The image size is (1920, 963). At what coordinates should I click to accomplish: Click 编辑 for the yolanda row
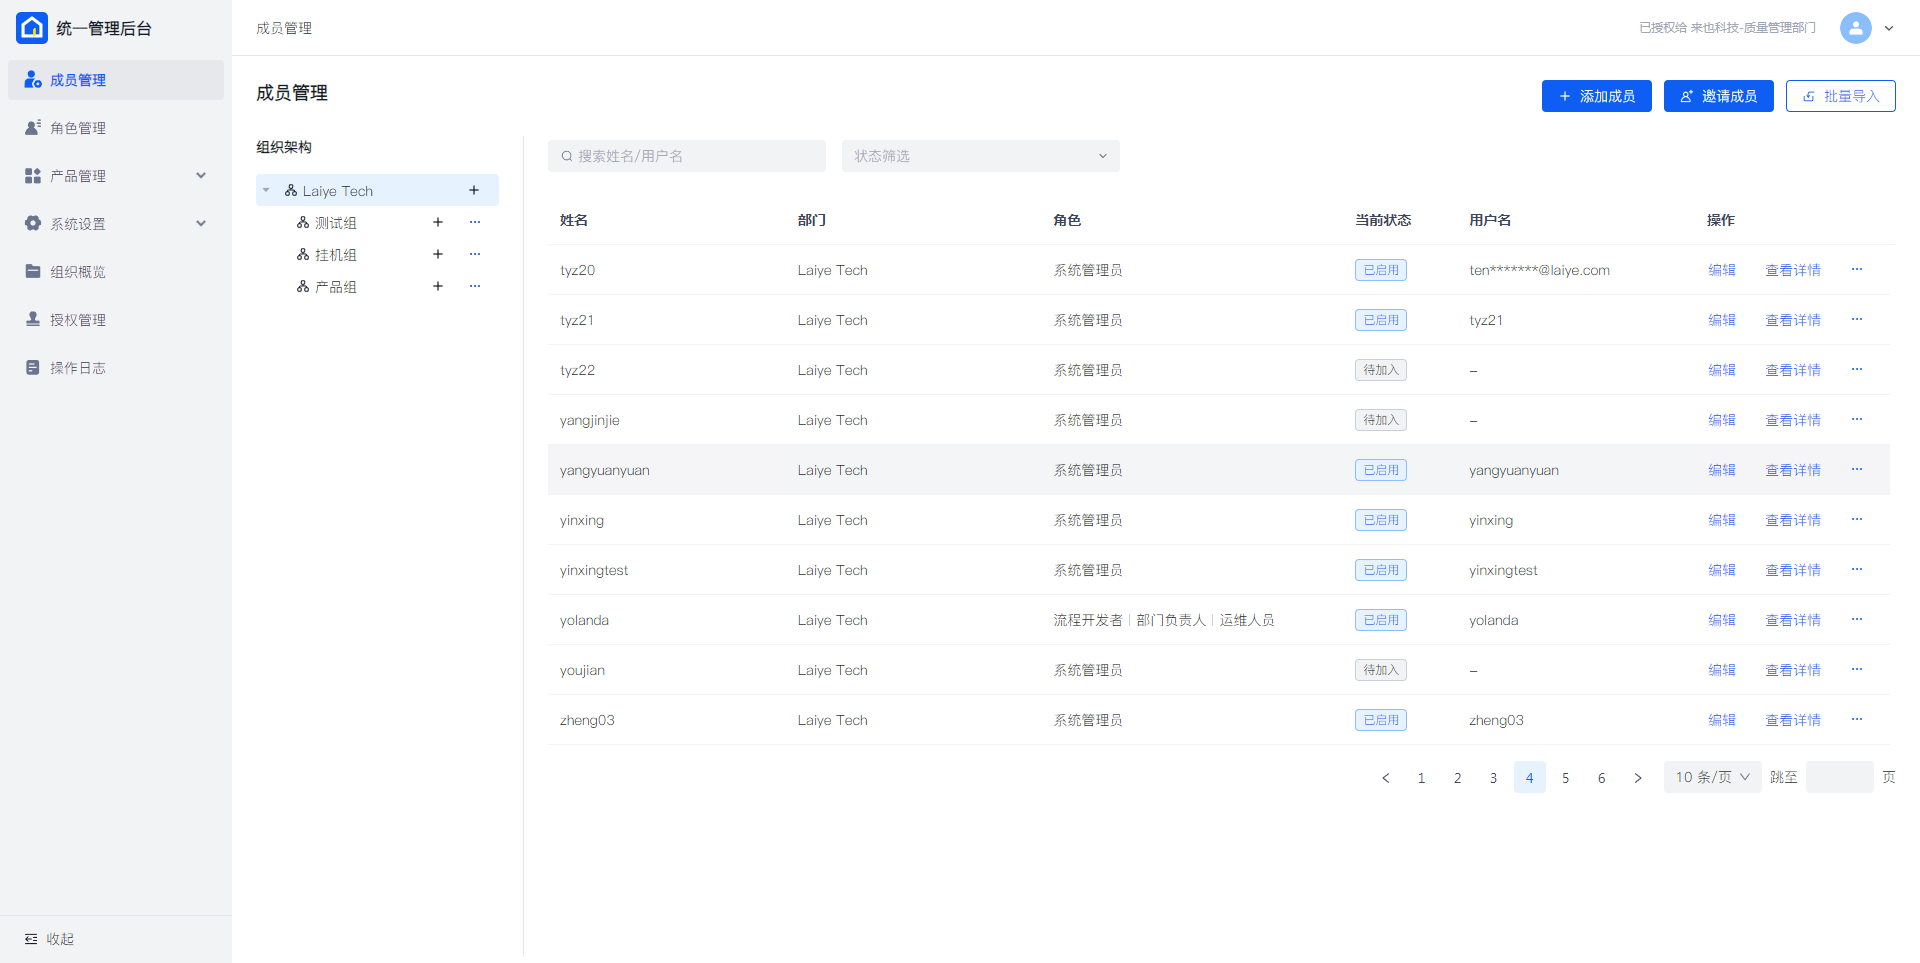pos(1722,620)
